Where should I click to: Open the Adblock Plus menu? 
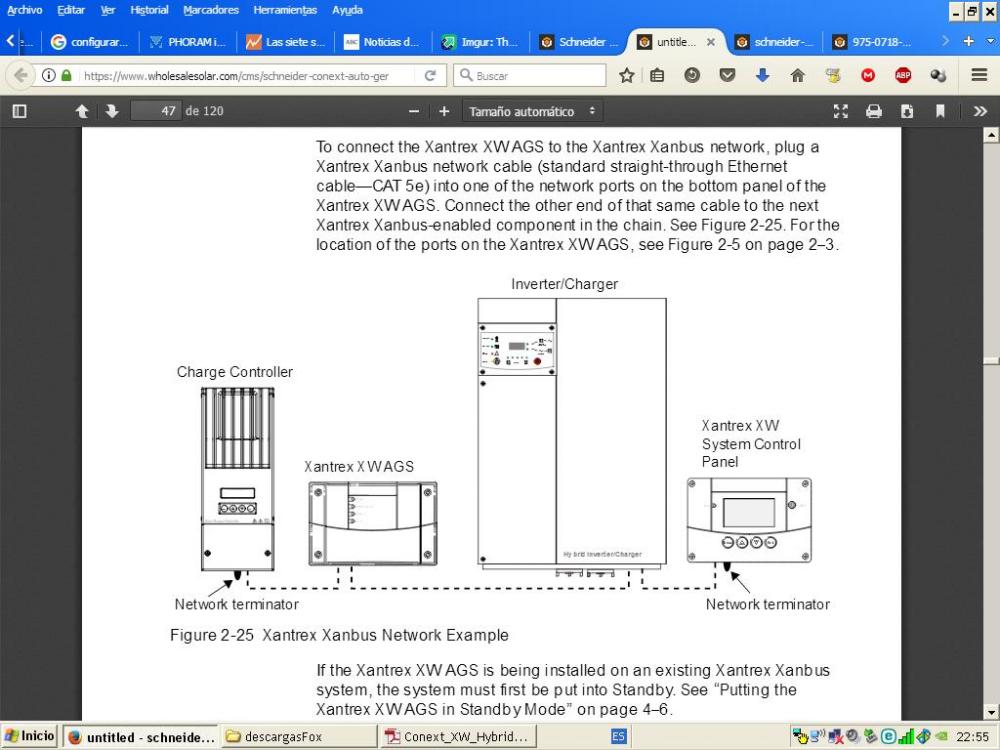pyautogui.click(x=903, y=76)
